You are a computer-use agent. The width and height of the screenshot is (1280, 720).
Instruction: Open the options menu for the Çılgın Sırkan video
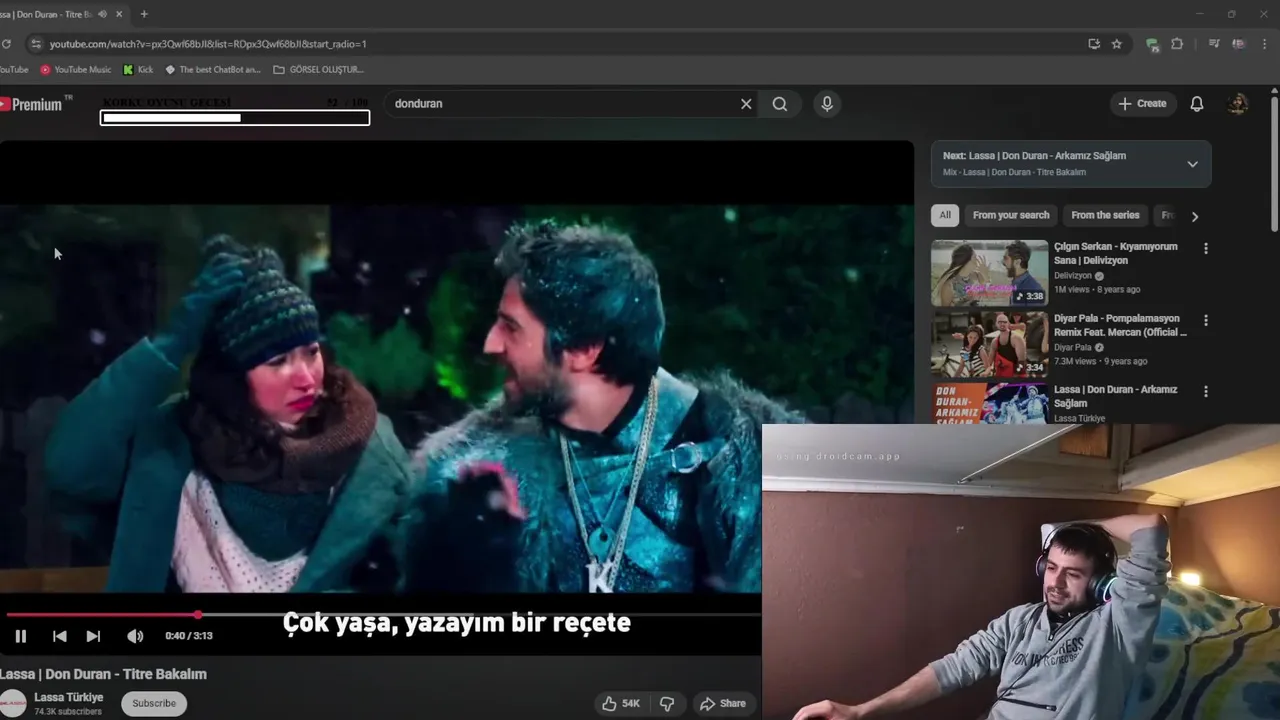(x=1205, y=248)
